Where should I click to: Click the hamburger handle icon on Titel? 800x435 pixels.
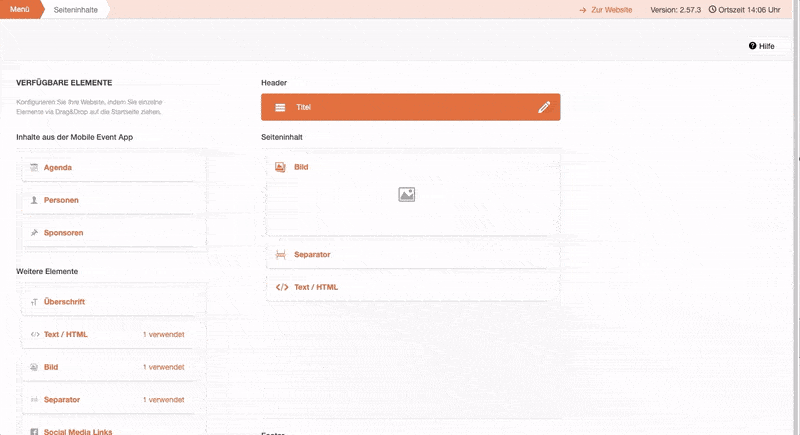280,108
